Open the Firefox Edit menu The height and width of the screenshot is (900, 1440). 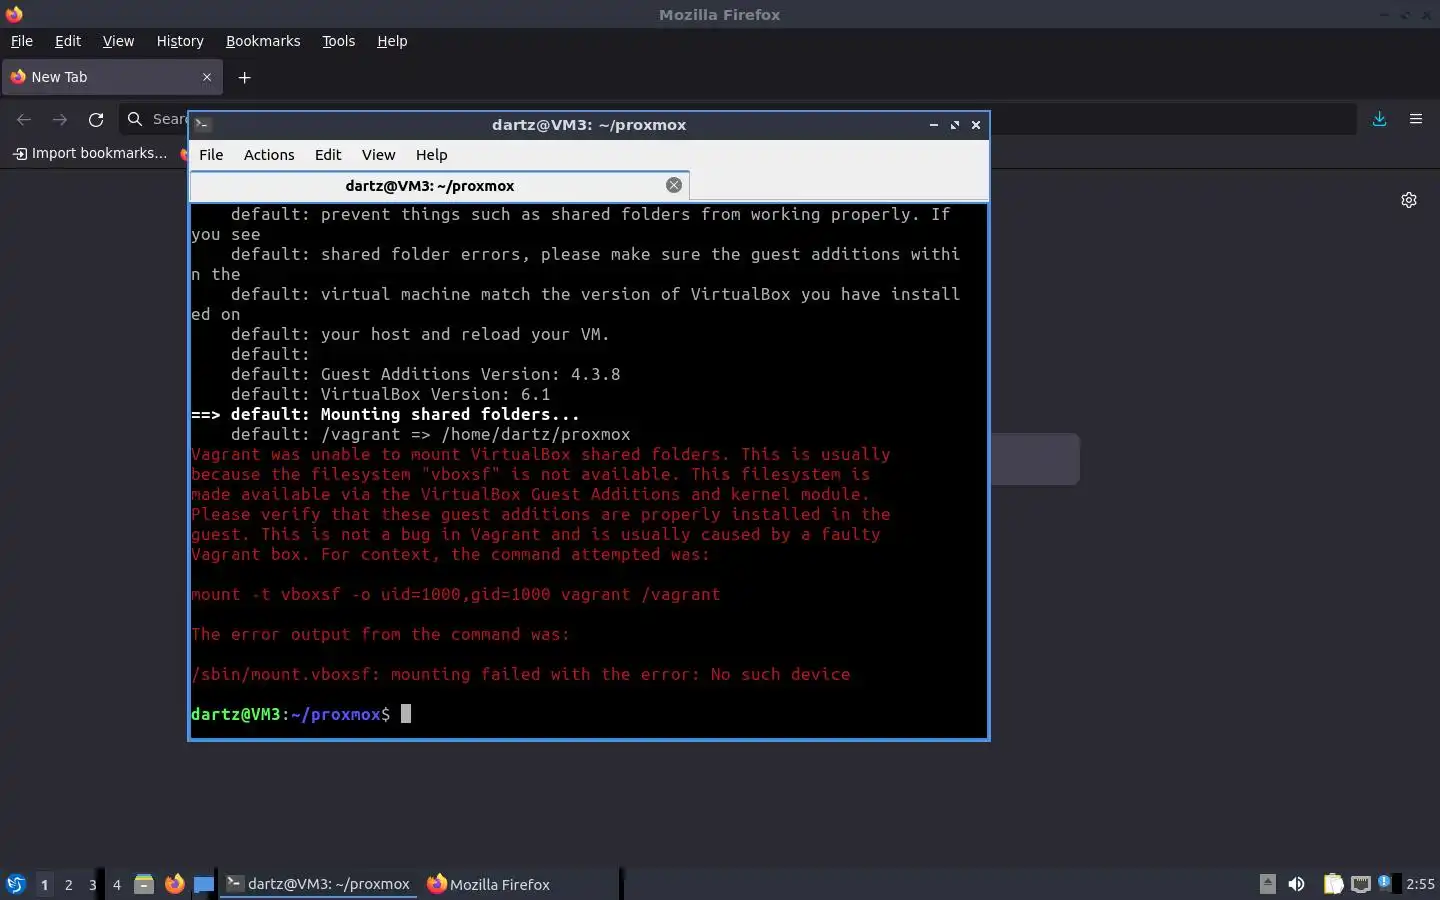(68, 41)
